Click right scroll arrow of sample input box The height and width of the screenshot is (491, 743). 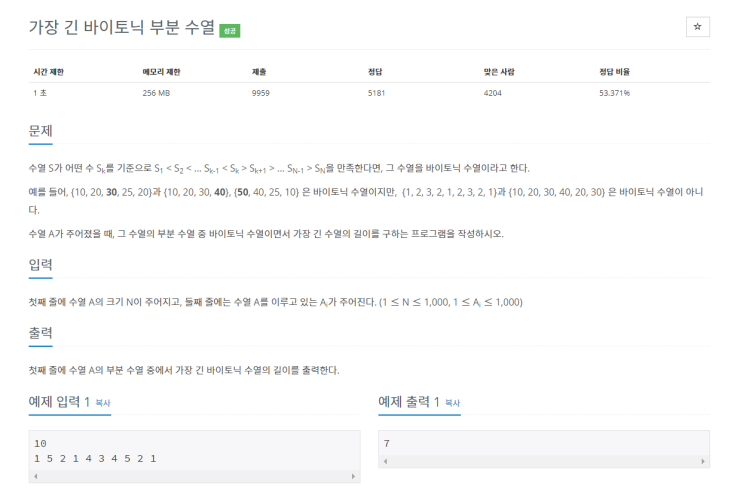pos(353,476)
